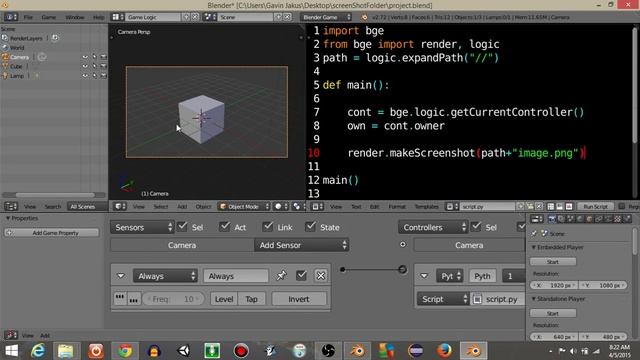This screenshot has width=640, height=360.
Task: Open 3D viewport Select menu
Action: click(161, 207)
